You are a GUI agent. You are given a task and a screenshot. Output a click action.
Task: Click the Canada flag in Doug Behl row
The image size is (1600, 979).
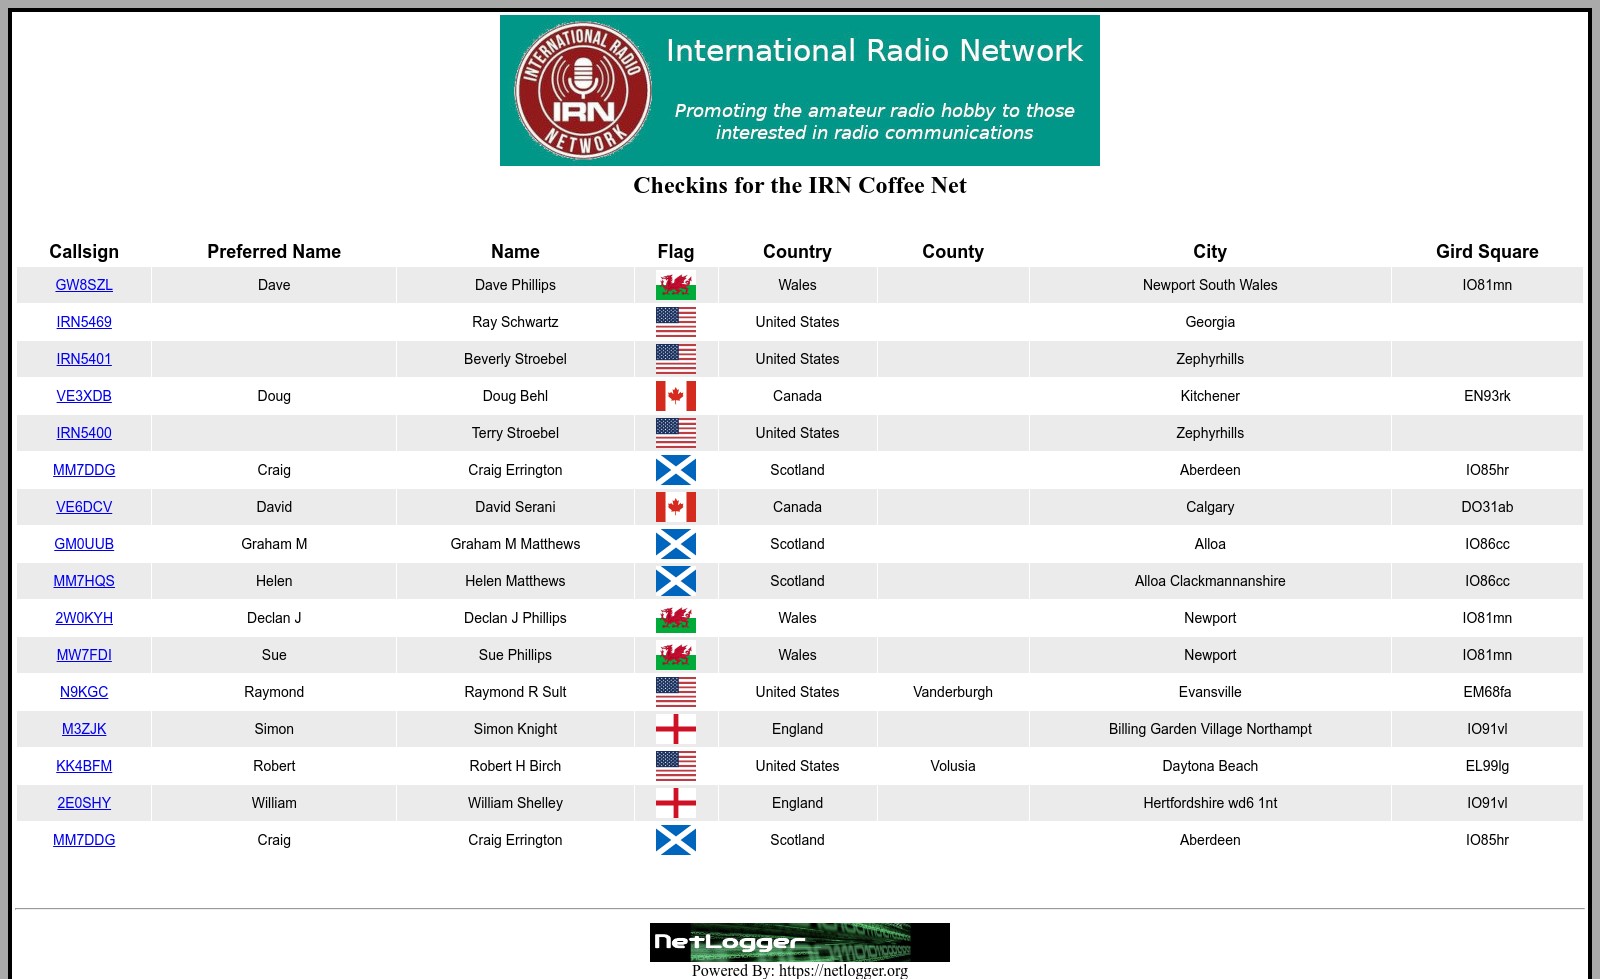tap(675, 396)
